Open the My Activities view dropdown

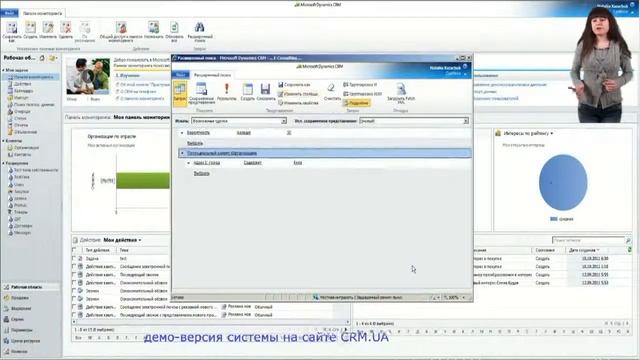(x=140, y=240)
